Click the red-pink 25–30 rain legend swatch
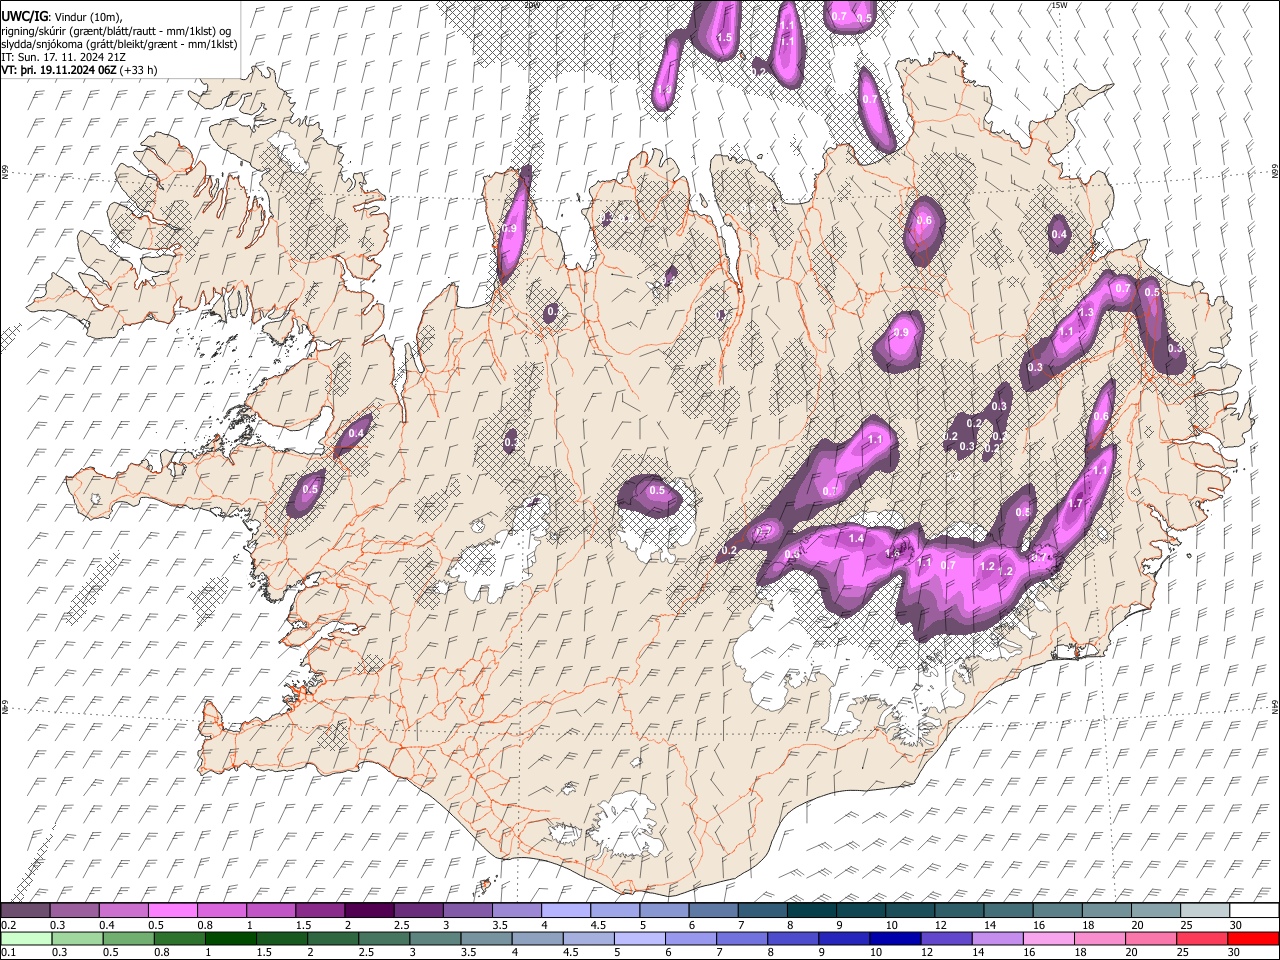This screenshot has height=960, width=1280. pos(1201,938)
